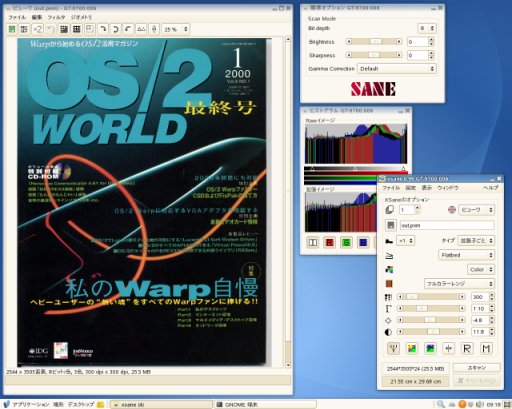This screenshot has width=512, height=409.
Task: Click the scale image icon in viewer toolbar
Action: (x=90, y=29)
